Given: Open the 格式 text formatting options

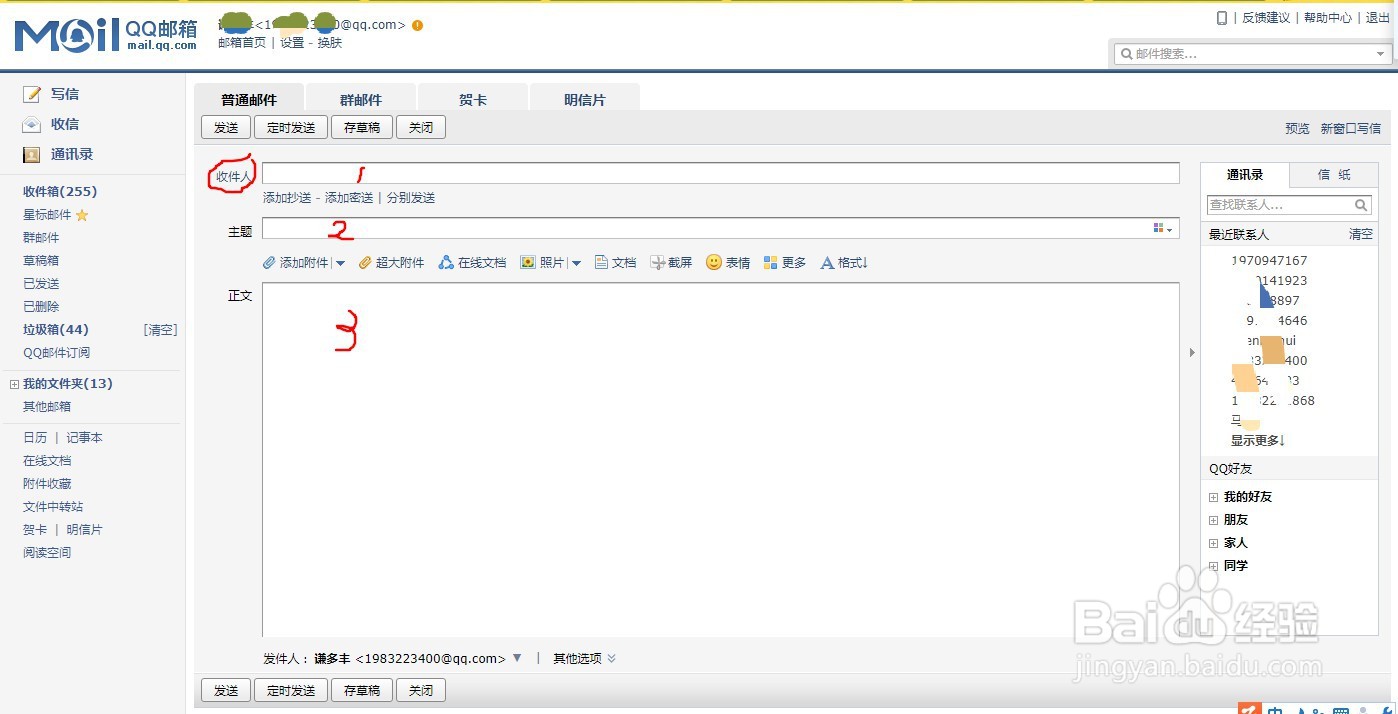Looking at the screenshot, I should [843, 262].
